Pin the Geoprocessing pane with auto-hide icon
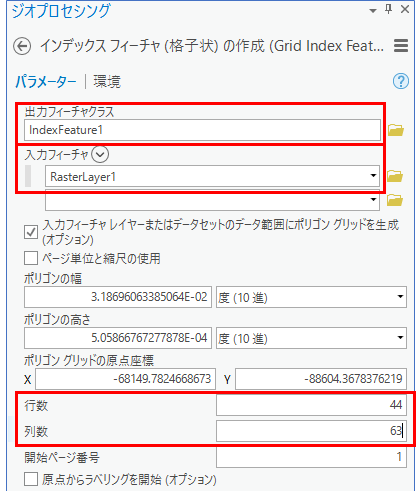 [388, 9]
